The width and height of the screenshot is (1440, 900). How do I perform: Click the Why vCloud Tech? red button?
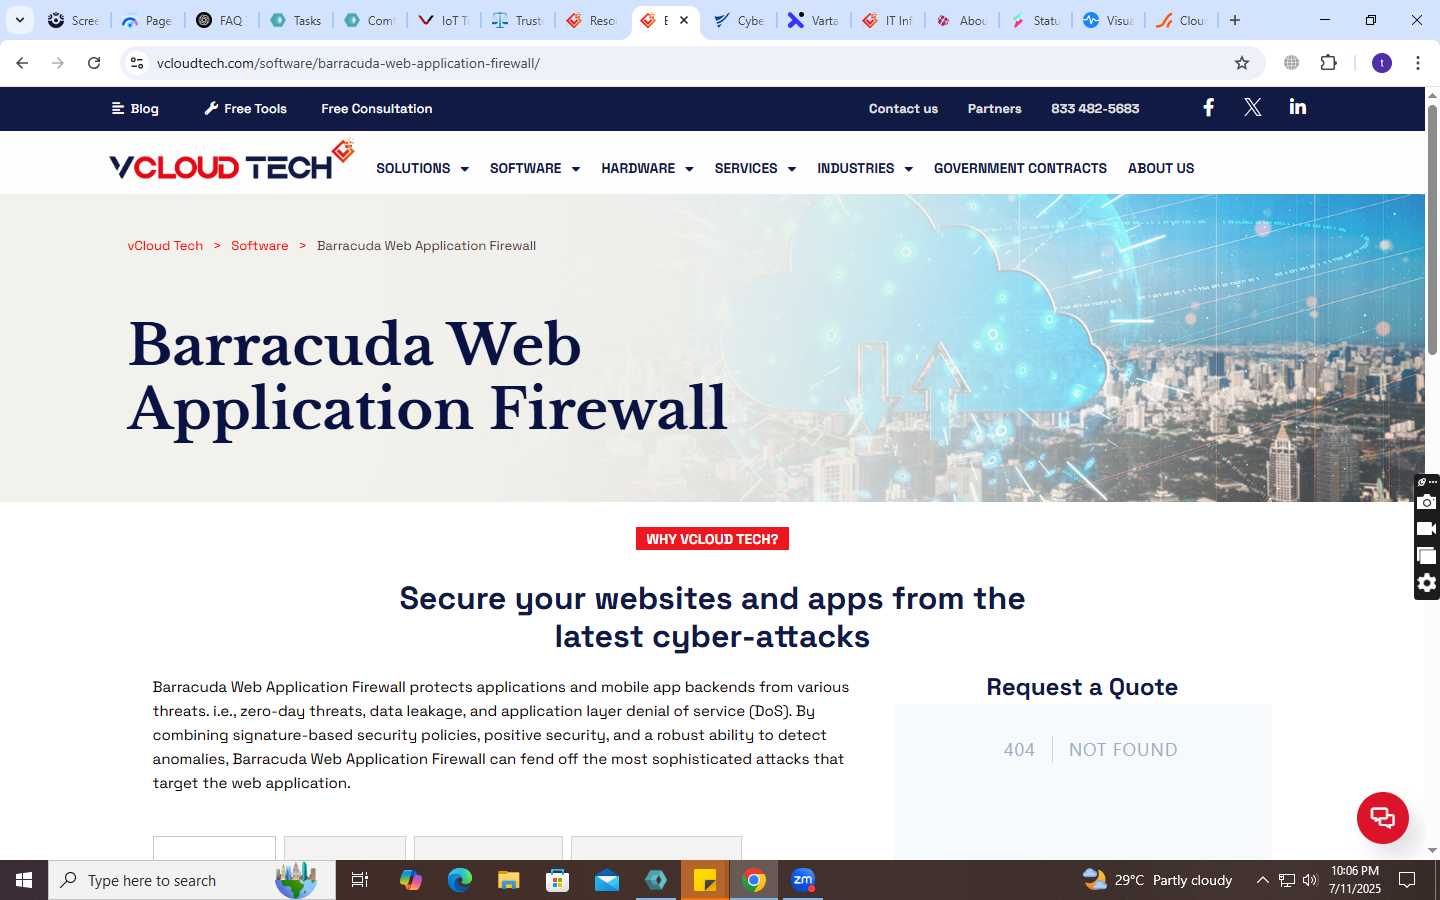coord(712,539)
